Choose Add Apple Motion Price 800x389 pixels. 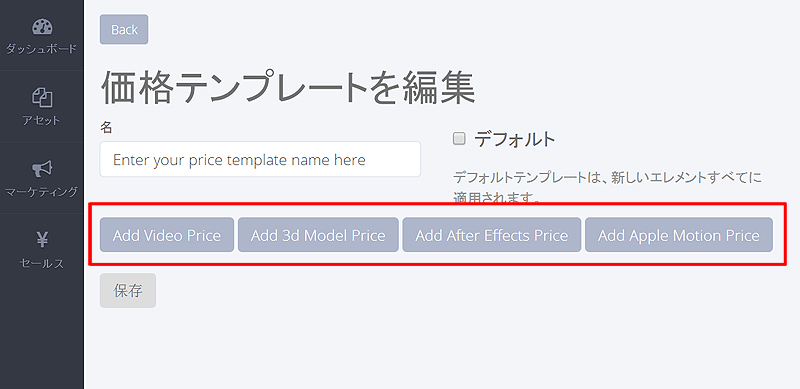(x=679, y=235)
